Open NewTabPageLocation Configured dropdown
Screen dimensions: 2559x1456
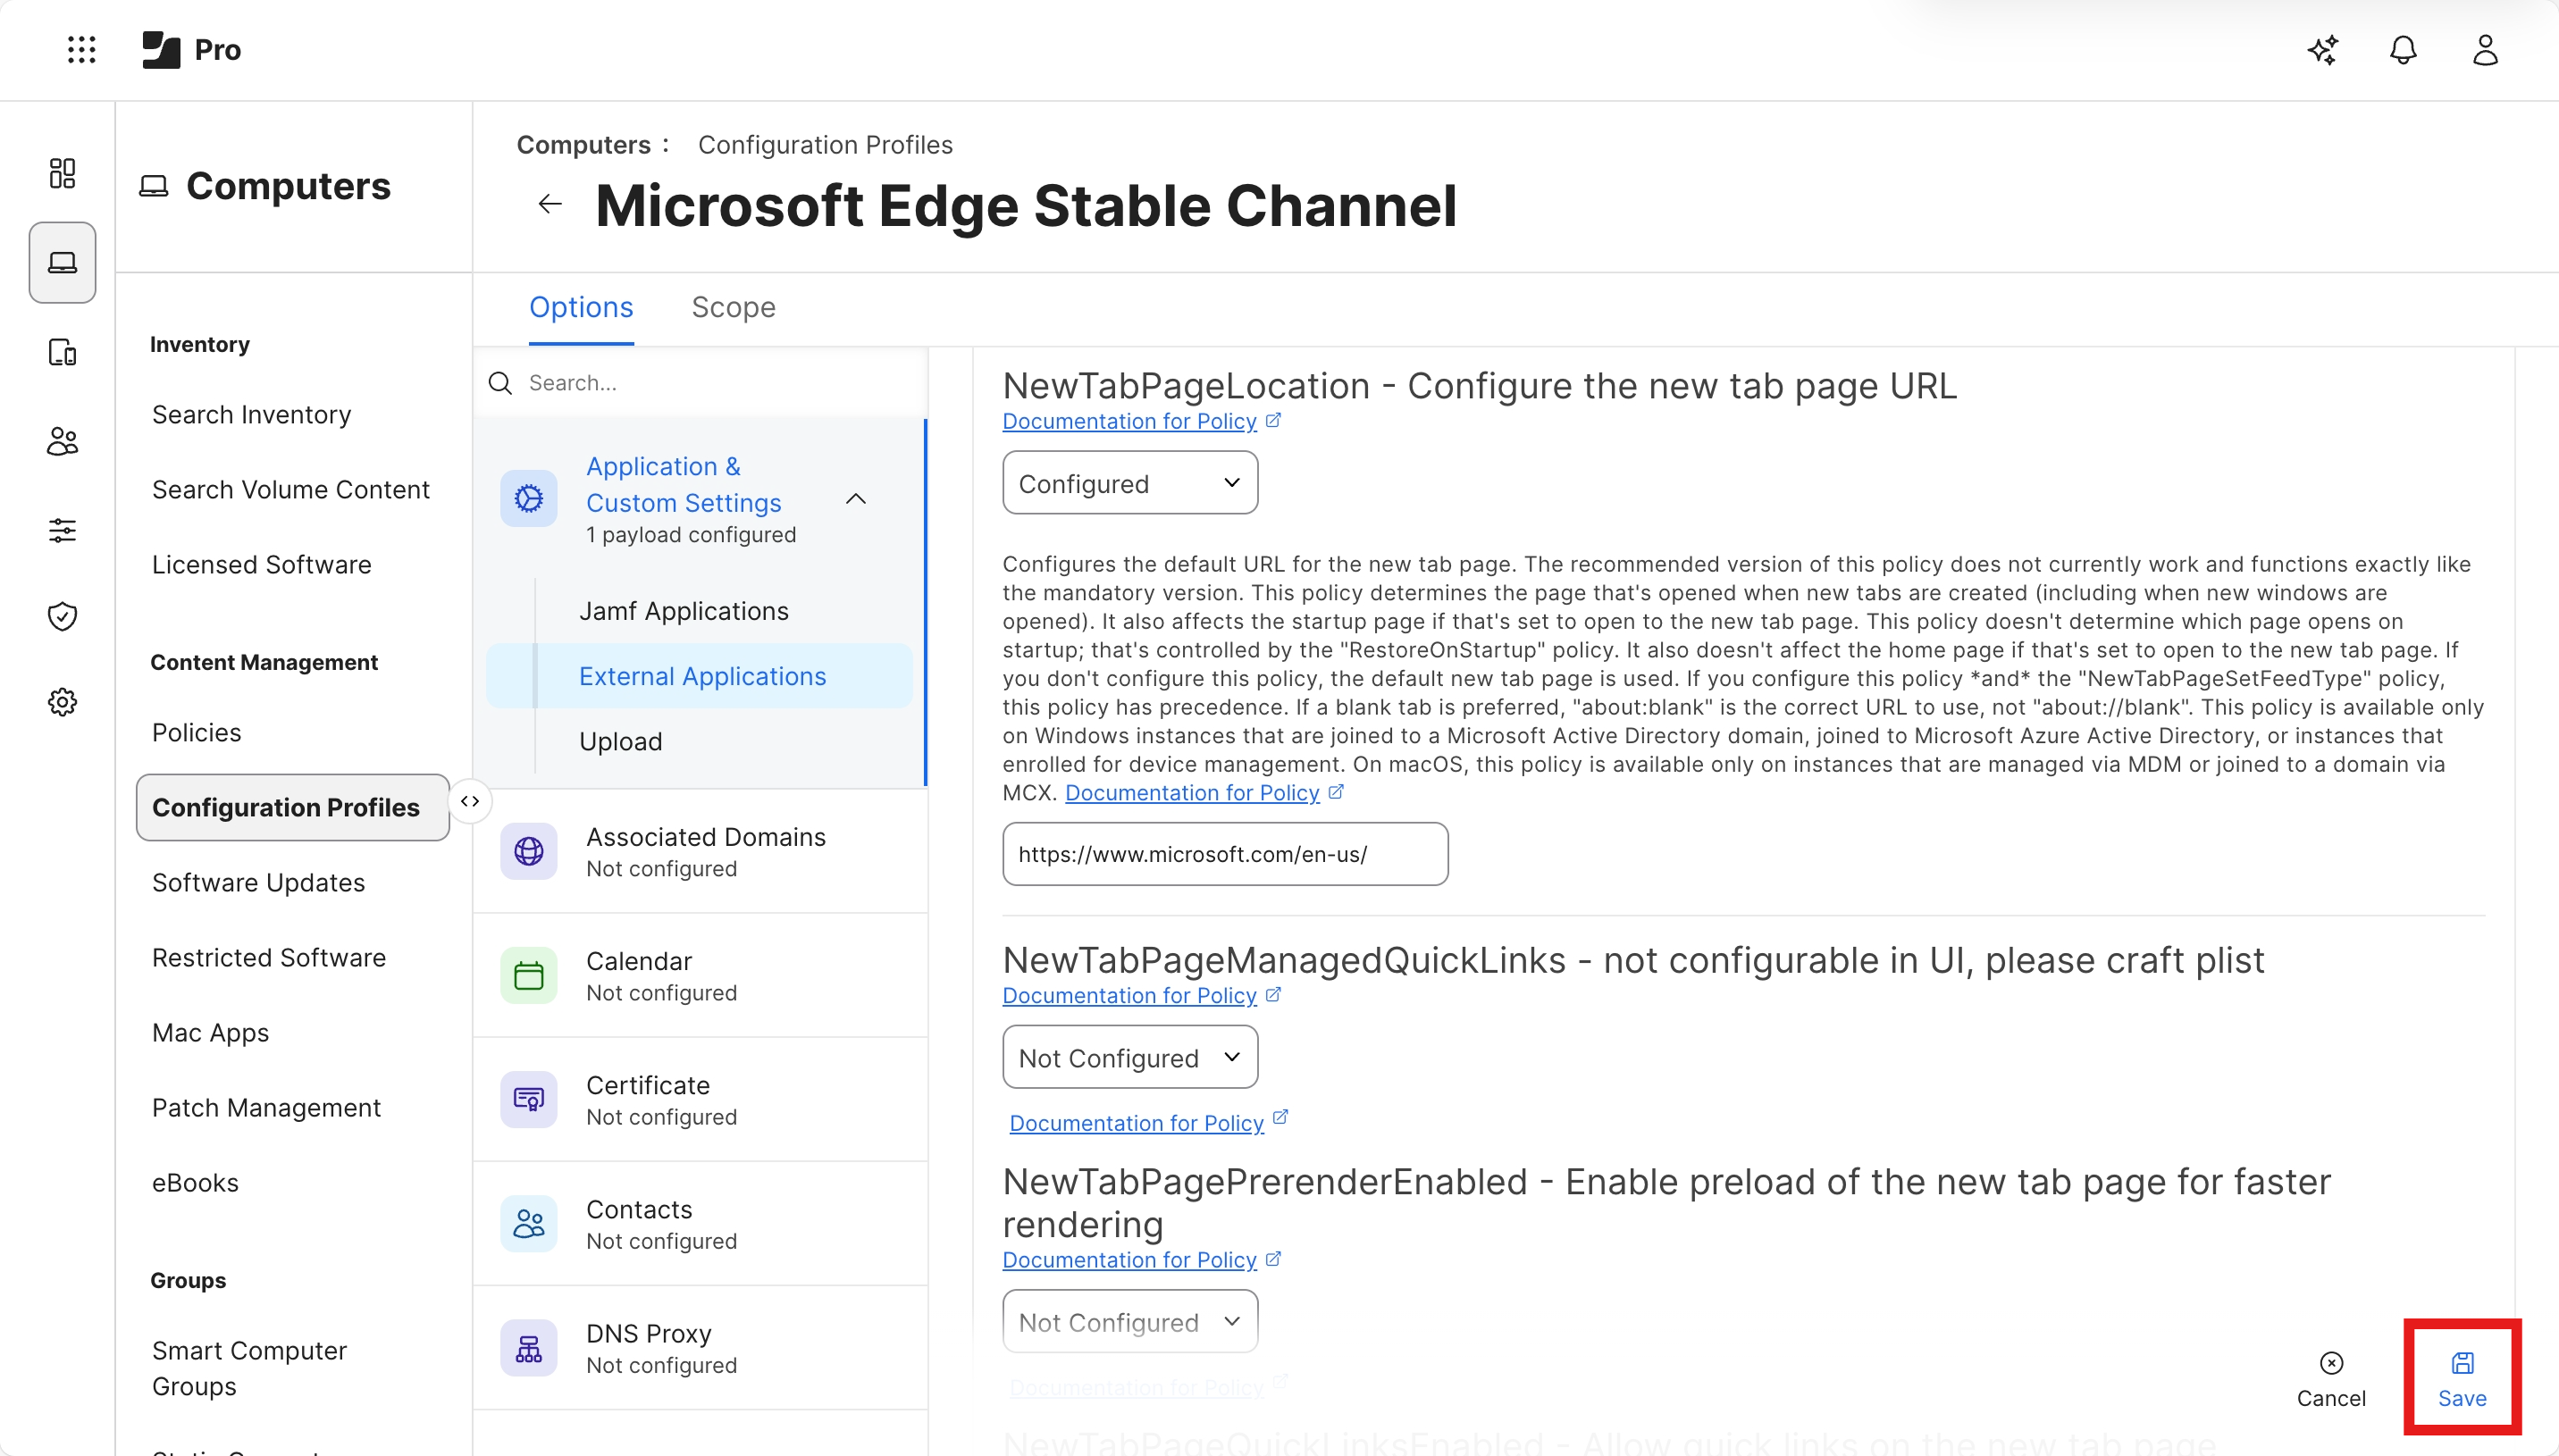pyautogui.click(x=1130, y=483)
